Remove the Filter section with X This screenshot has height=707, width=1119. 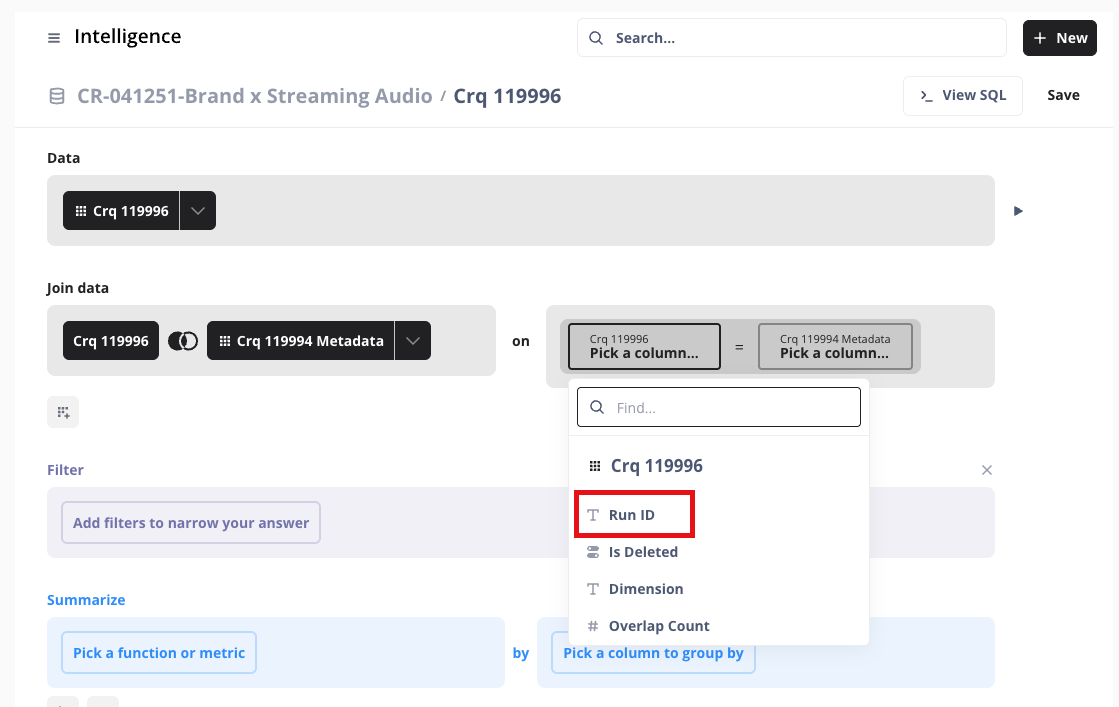[x=986, y=470]
